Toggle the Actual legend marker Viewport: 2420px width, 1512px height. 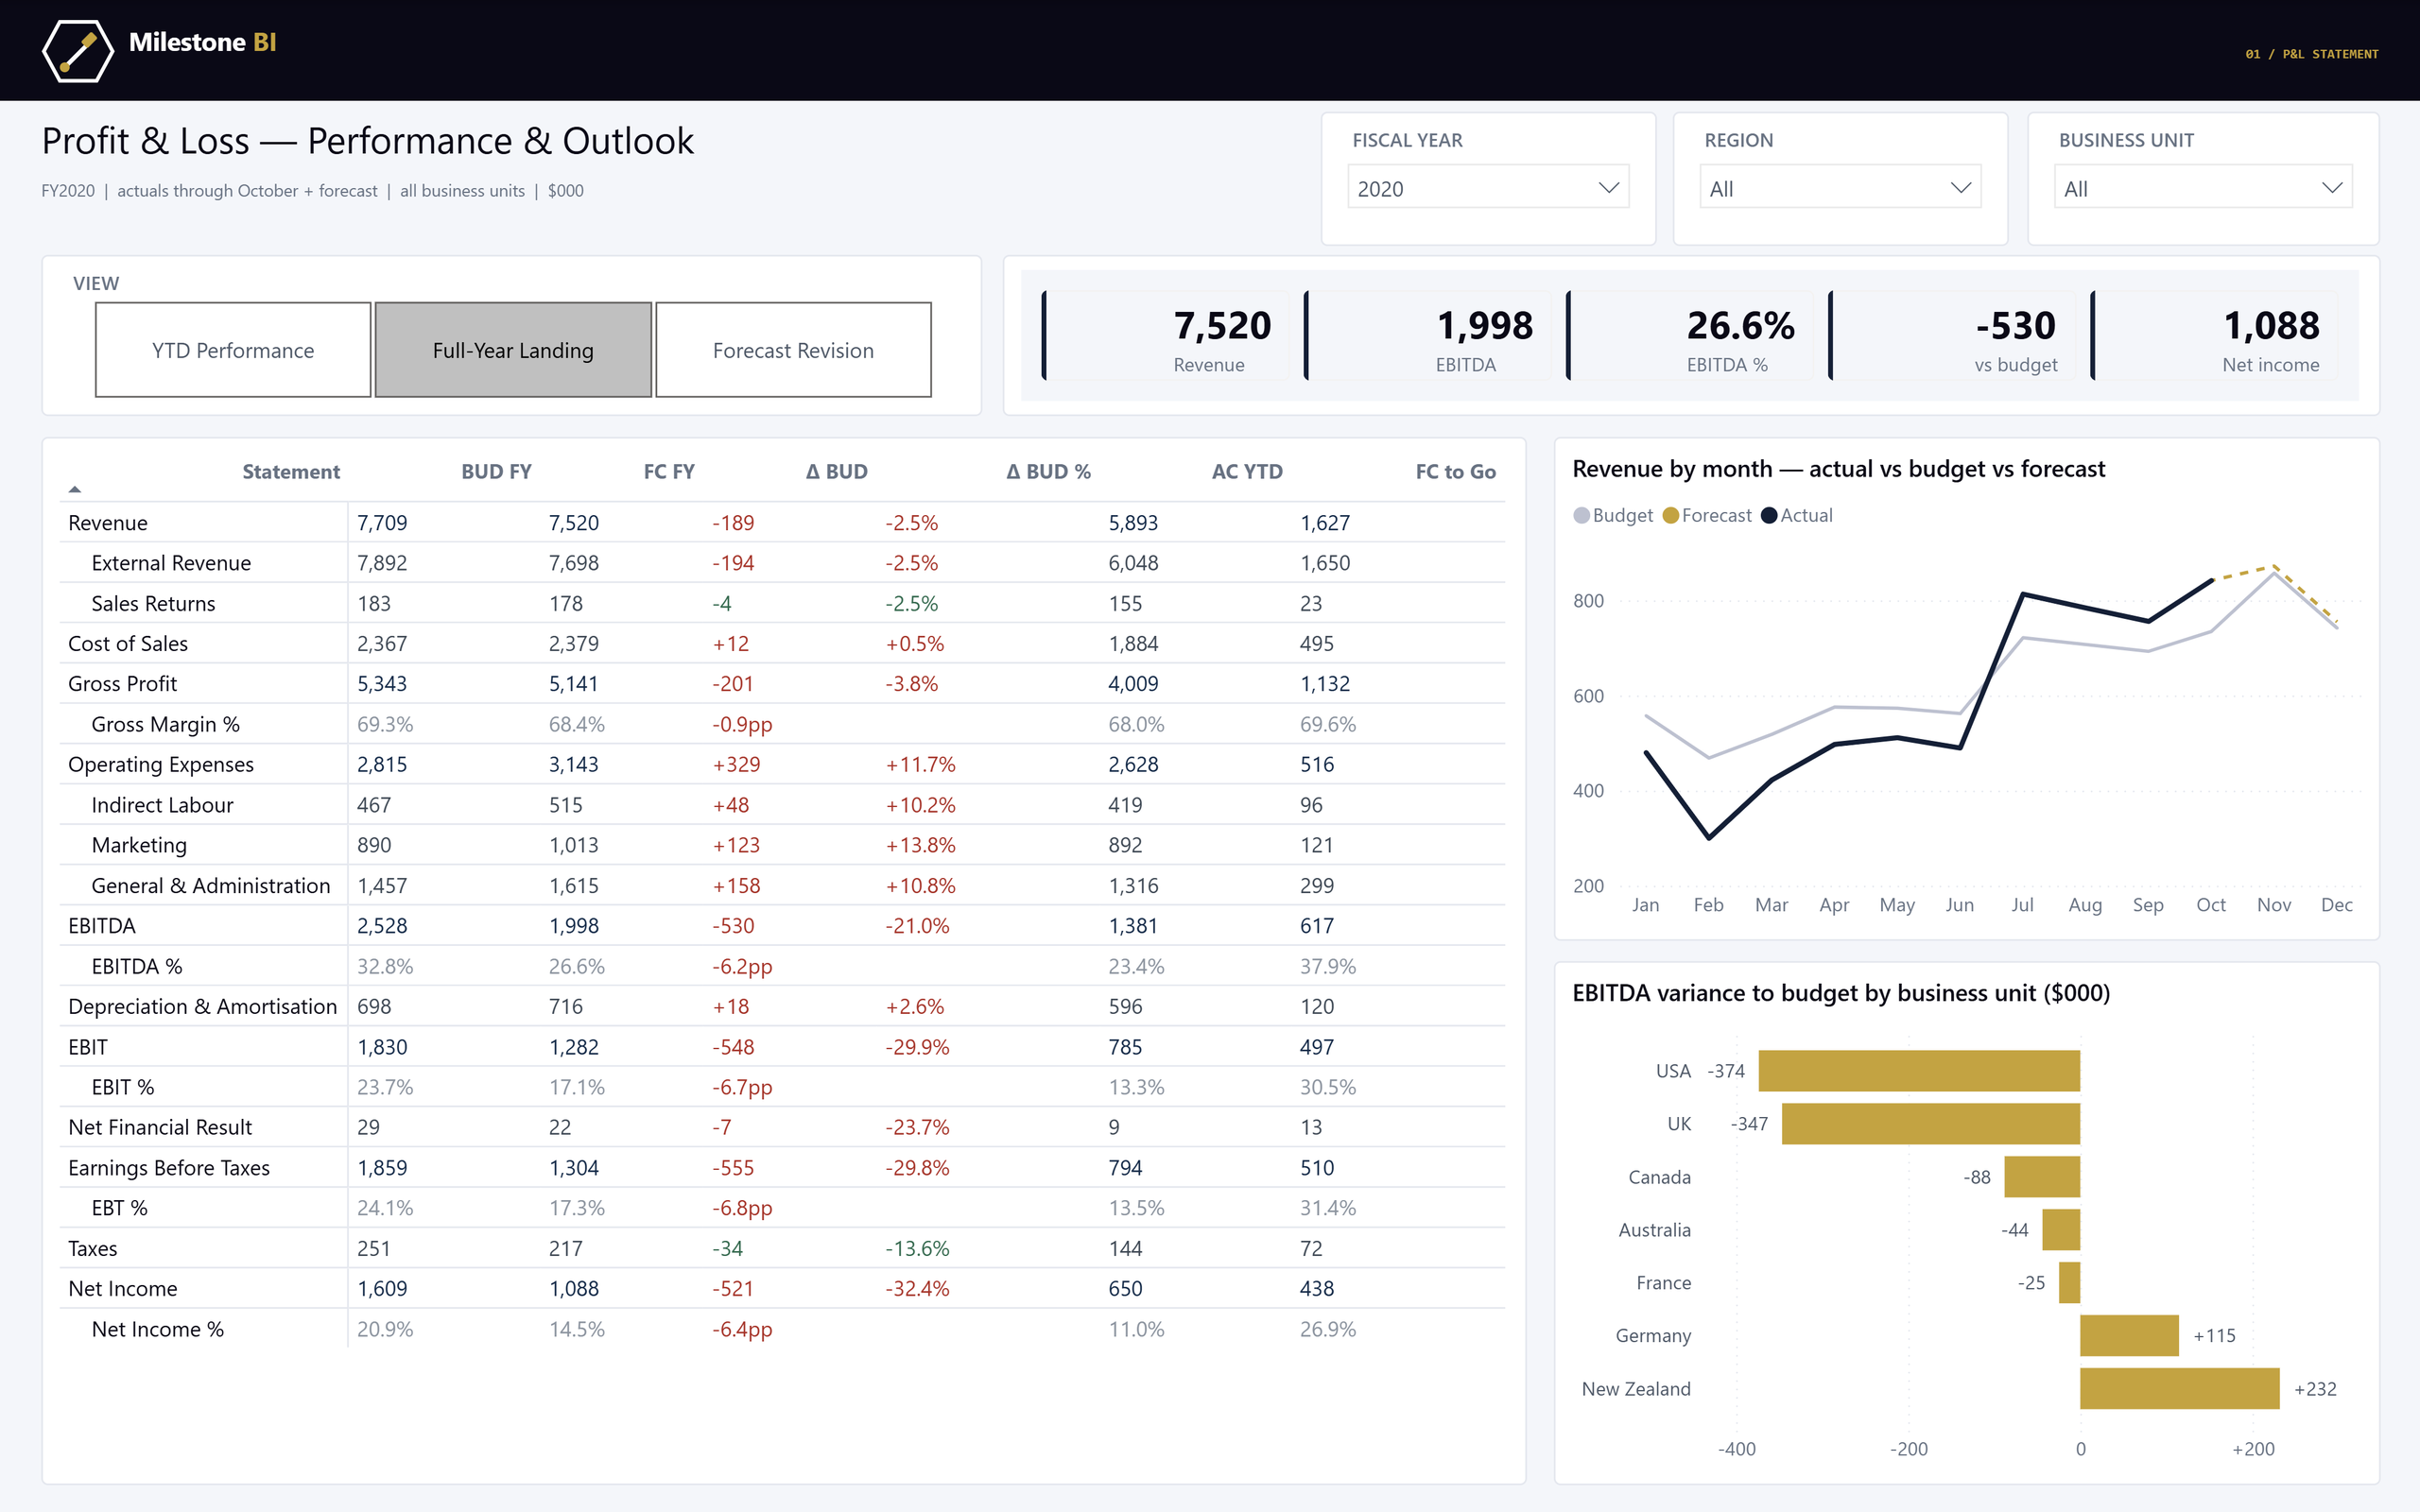pyautogui.click(x=1769, y=515)
